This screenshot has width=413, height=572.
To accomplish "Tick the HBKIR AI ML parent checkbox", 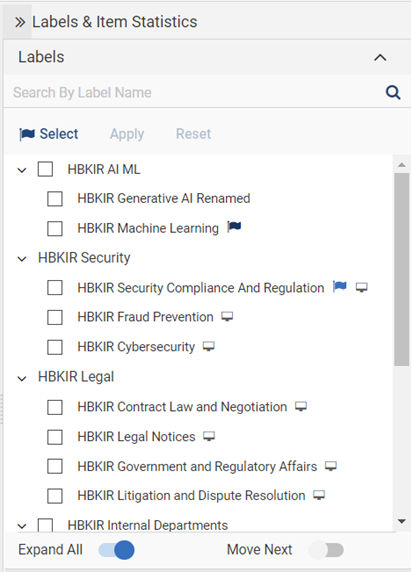I will tap(45, 169).
